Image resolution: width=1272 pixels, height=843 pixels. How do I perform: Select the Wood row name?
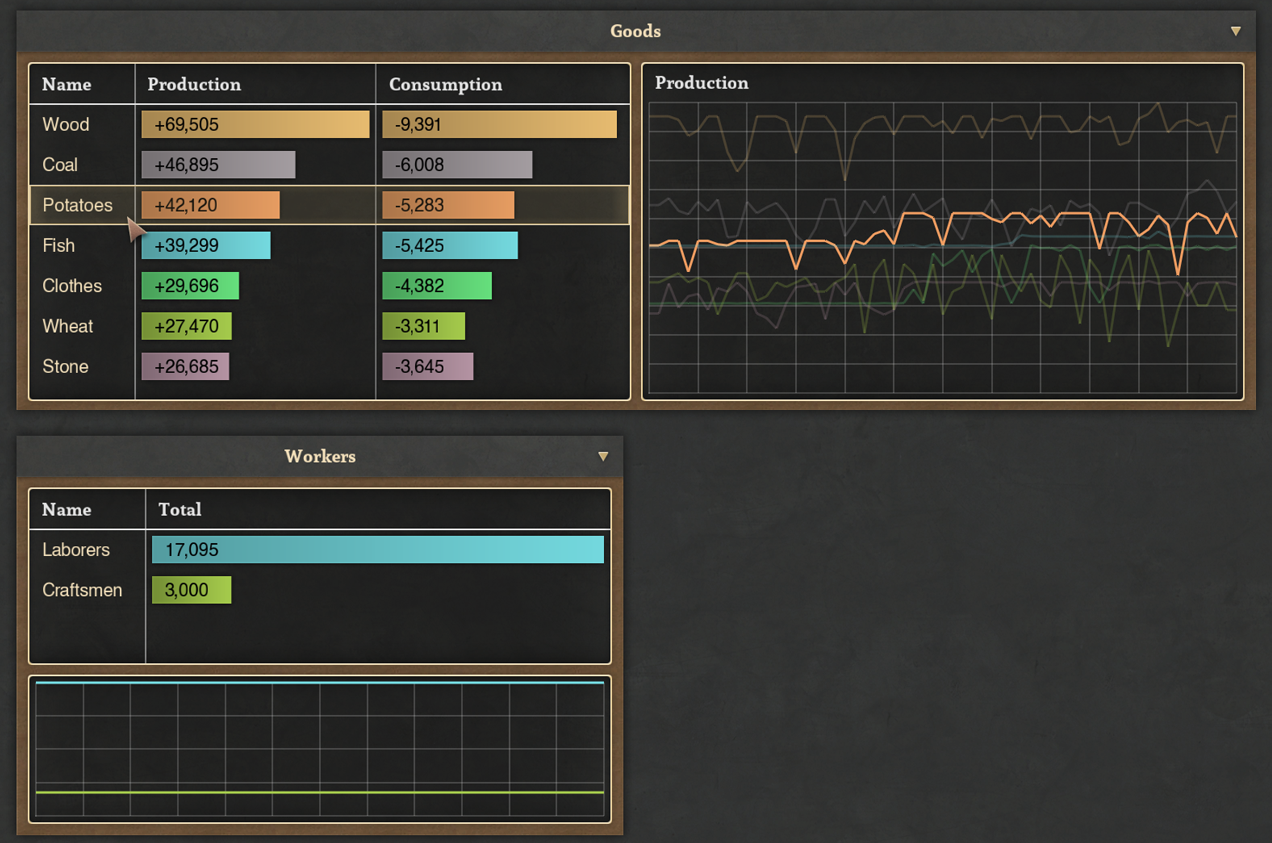[x=66, y=125]
